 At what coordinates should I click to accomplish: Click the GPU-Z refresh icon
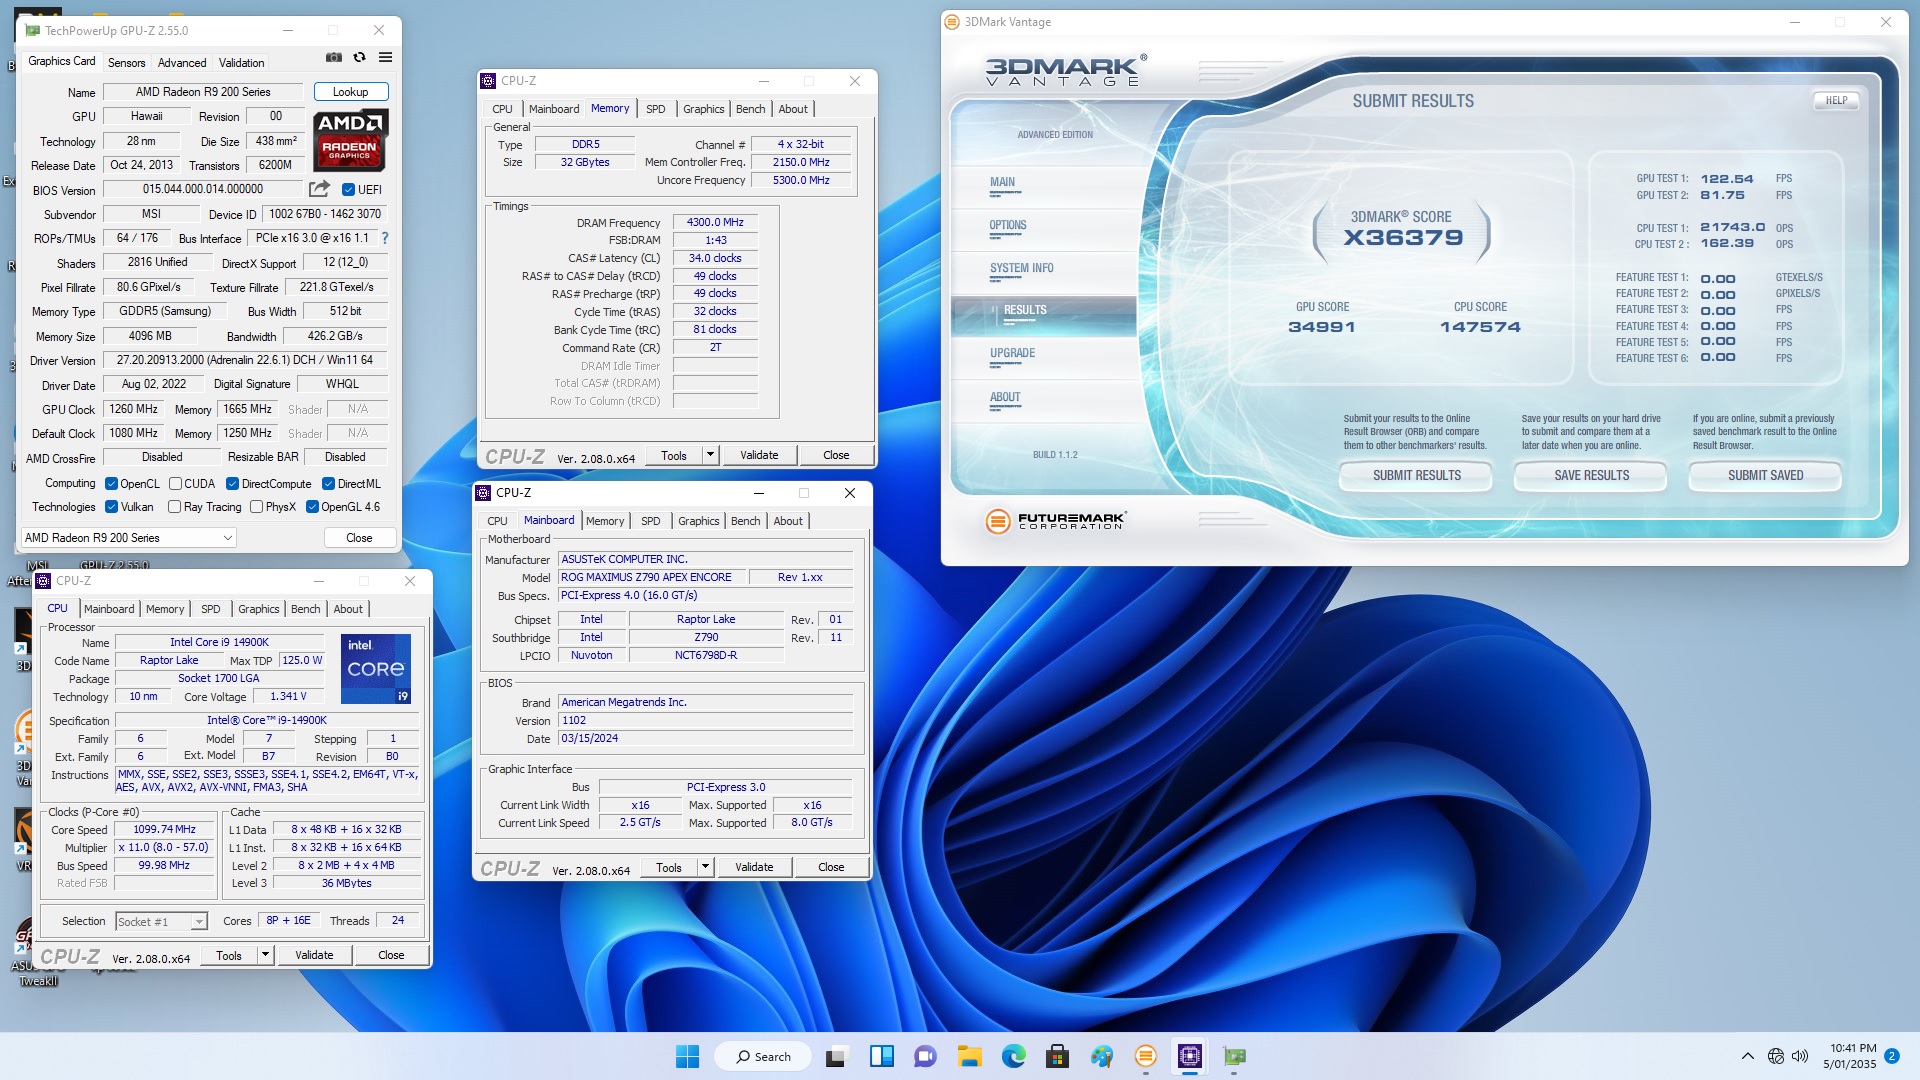360,58
